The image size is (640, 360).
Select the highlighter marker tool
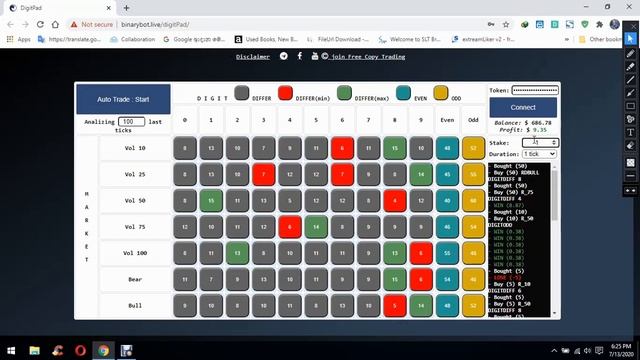tap(631, 67)
